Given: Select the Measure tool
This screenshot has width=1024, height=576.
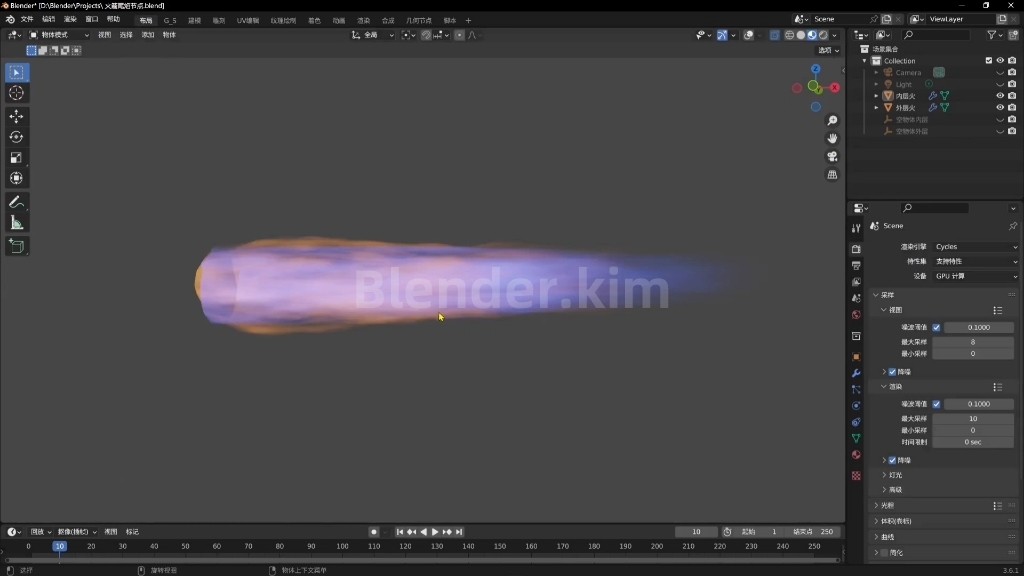Looking at the screenshot, I should coord(16,223).
